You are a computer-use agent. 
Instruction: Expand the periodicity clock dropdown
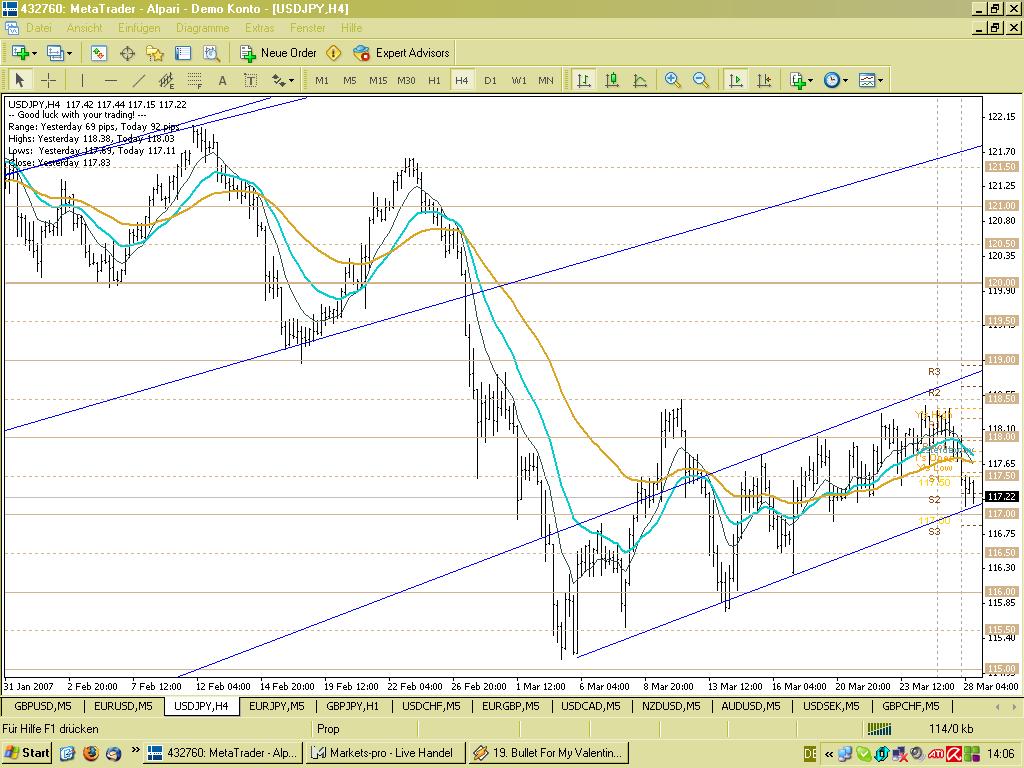coord(835,80)
